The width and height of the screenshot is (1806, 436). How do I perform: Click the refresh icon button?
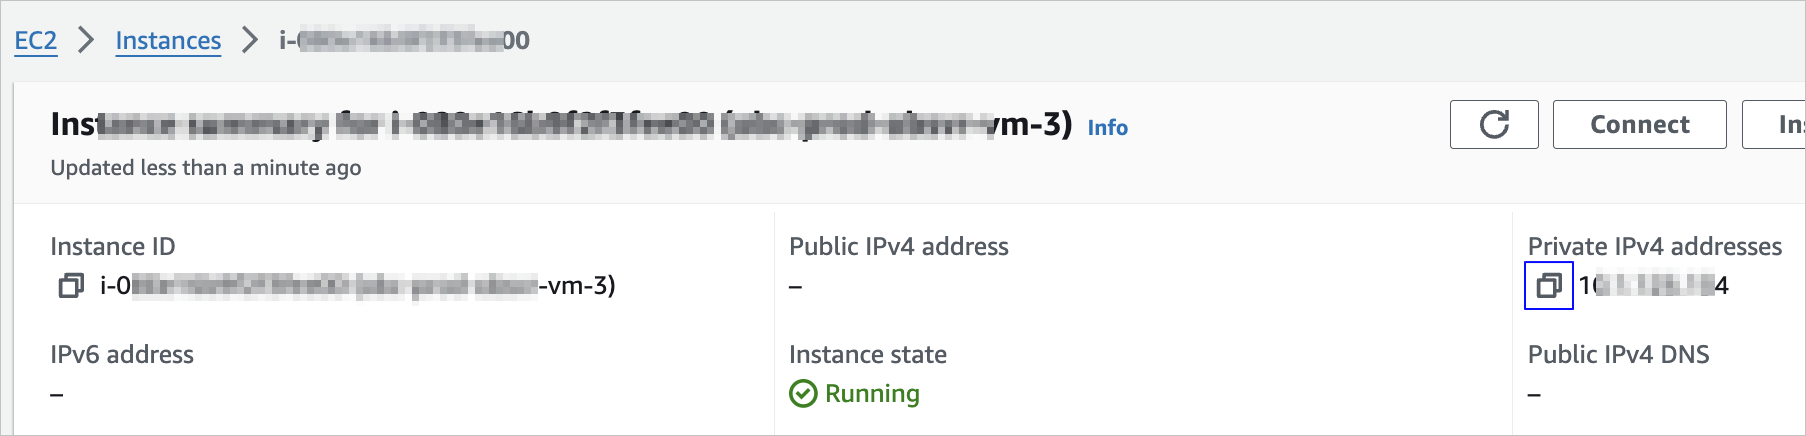tap(1494, 125)
